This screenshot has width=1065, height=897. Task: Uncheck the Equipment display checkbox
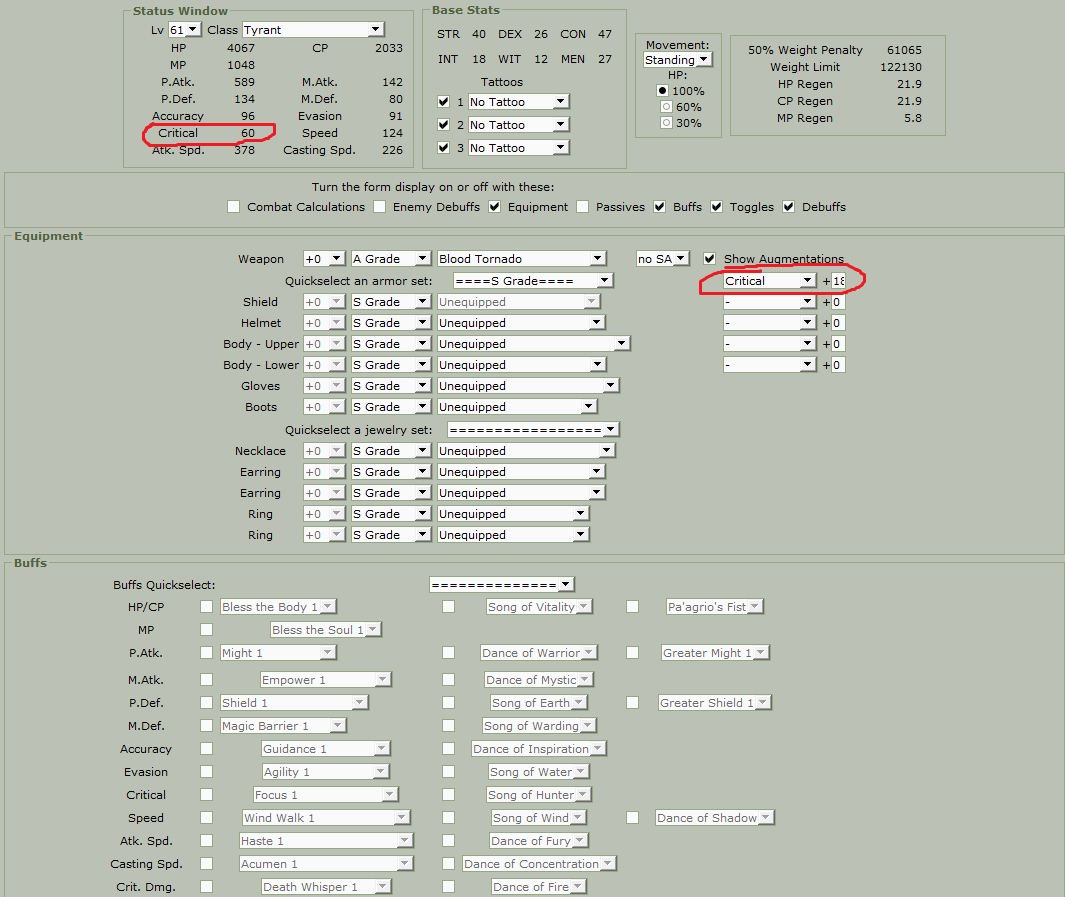[494, 206]
